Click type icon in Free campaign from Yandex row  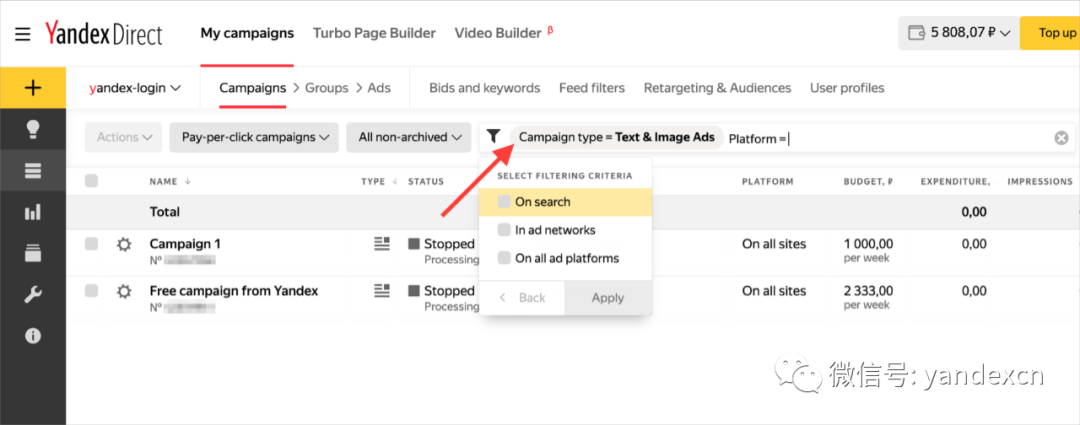click(382, 291)
